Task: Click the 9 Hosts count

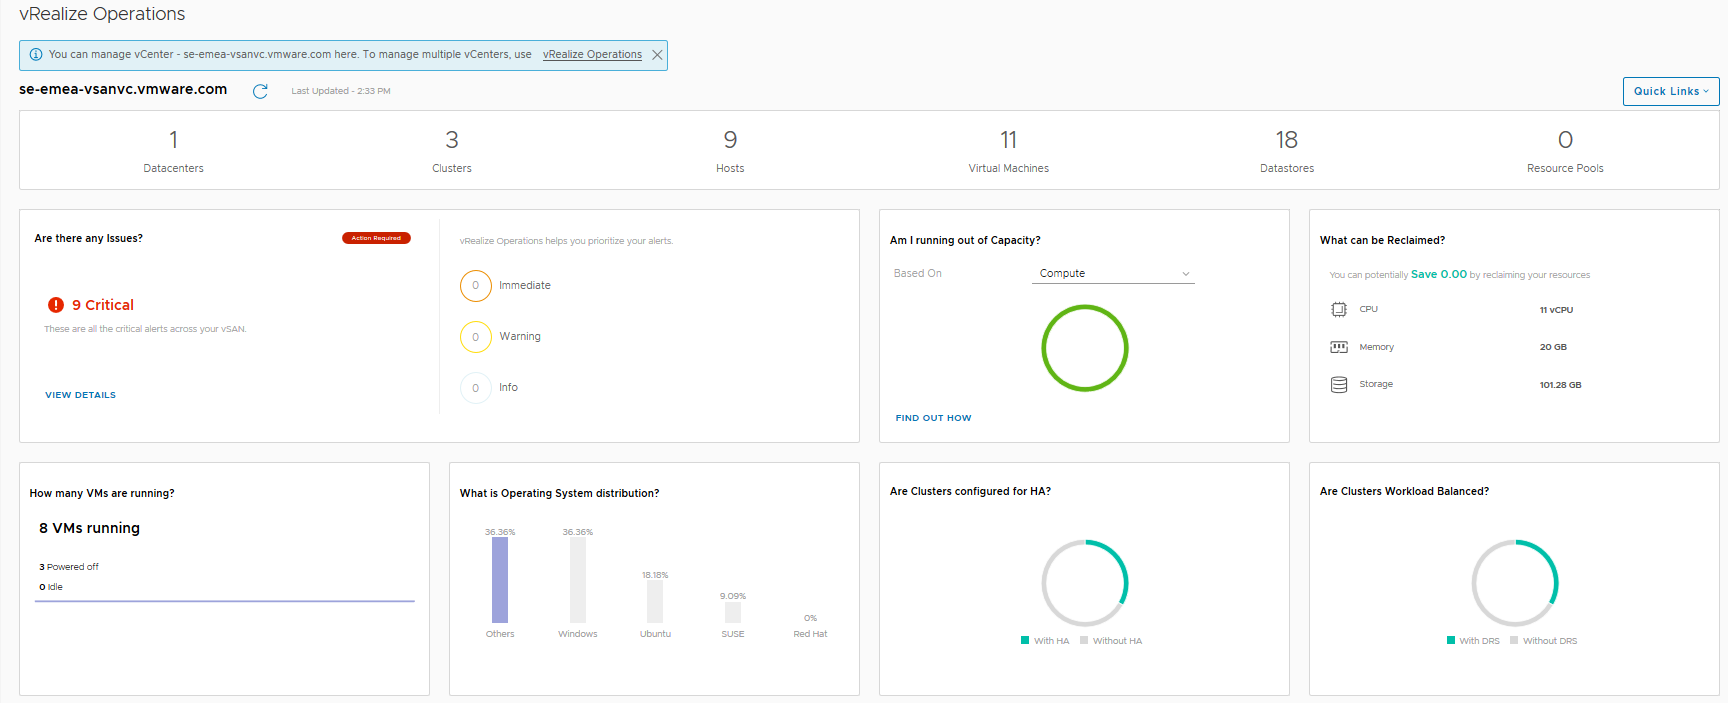Action: click(x=730, y=140)
